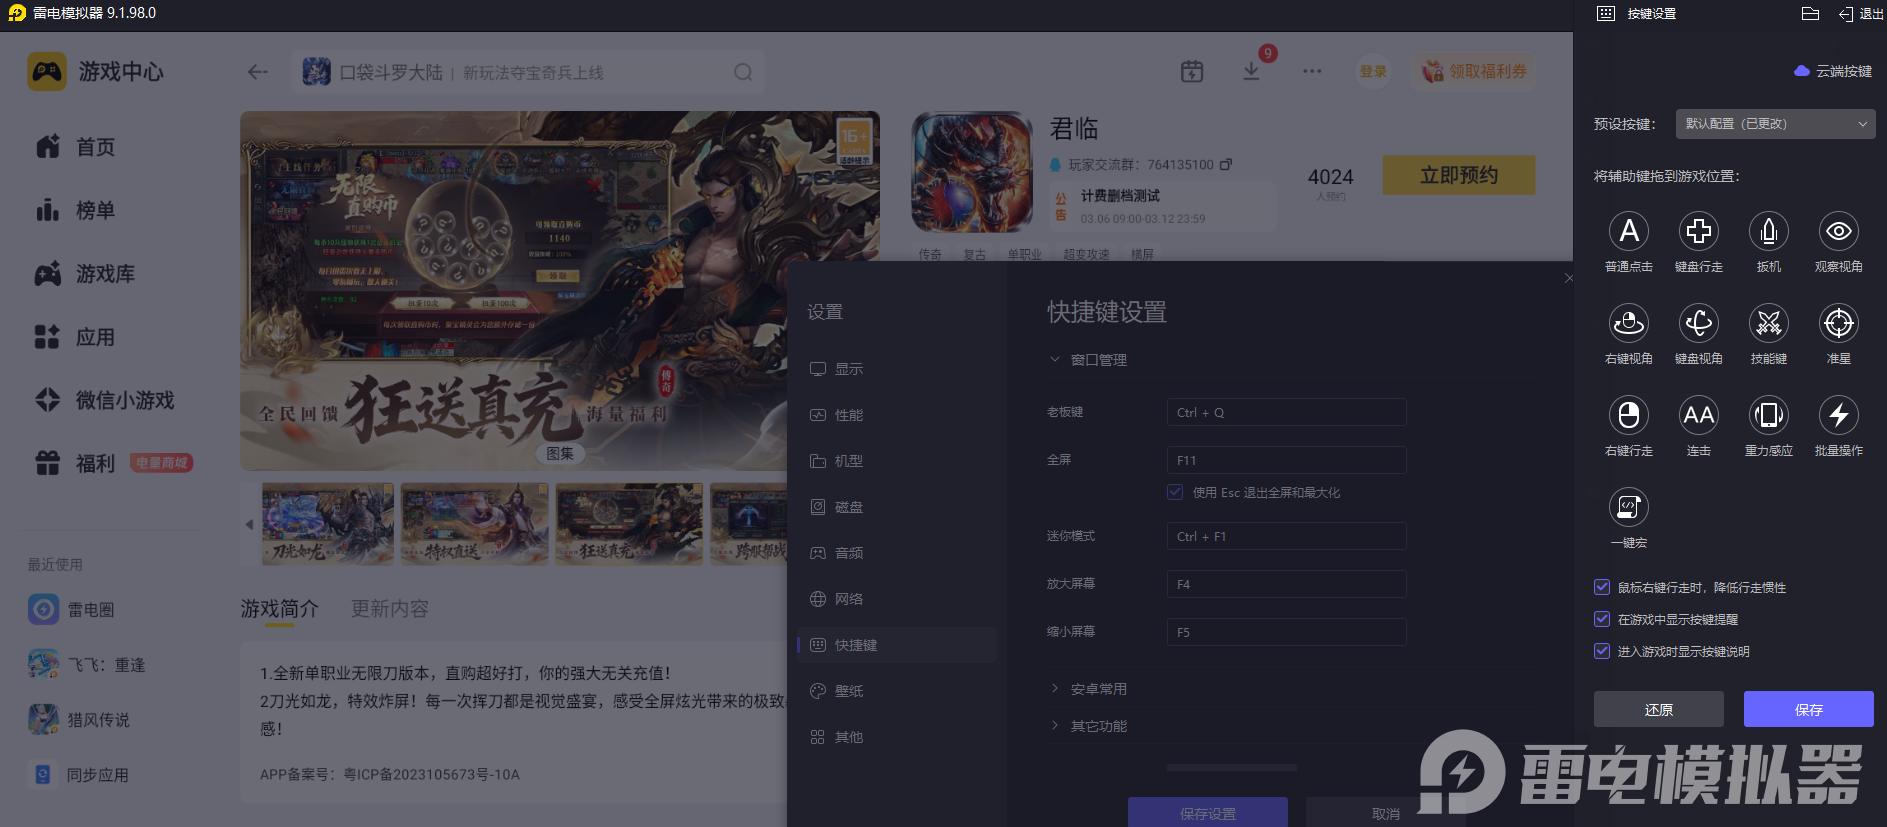
Task: Collapse the 窗口管理 section
Action: (1089, 360)
